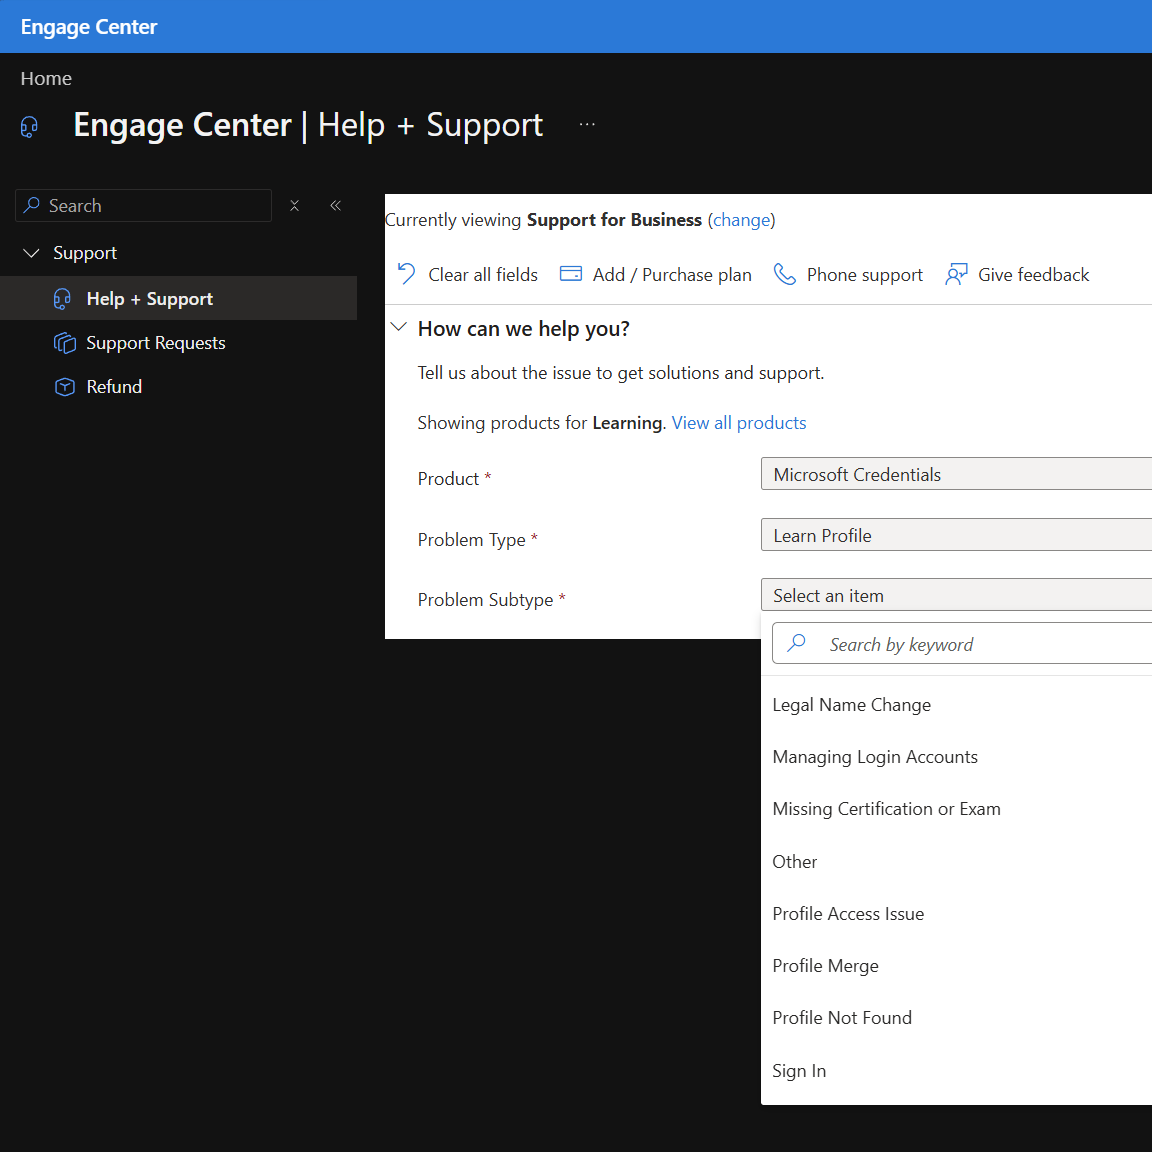Click the Problem Subtype Select an item dropdown

tap(956, 595)
